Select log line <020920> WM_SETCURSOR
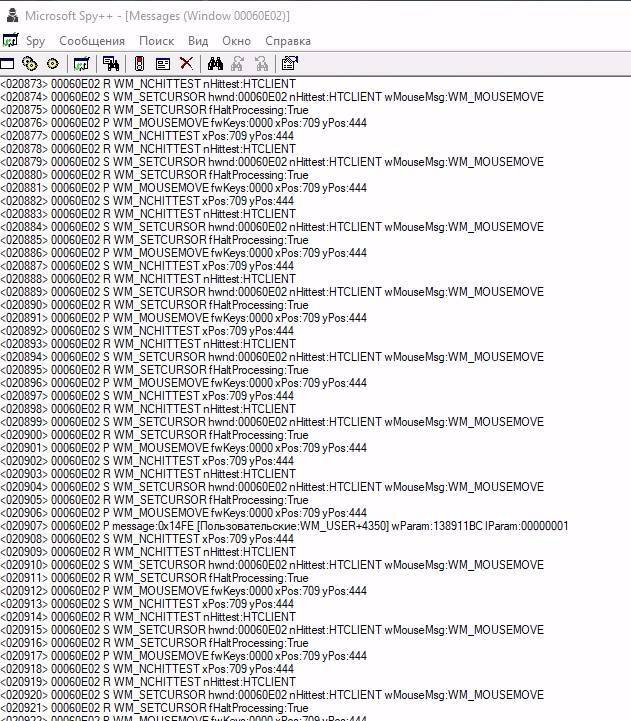Image resolution: width=631 pixels, height=721 pixels. tap(272, 695)
